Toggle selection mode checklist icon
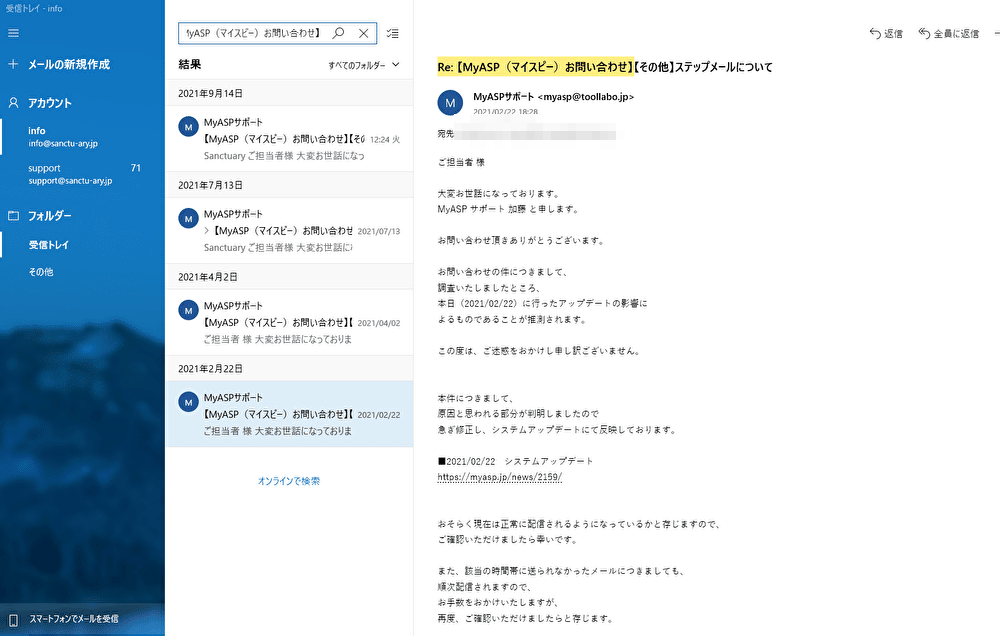This screenshot has height=636, width=1000. pyautogui.click(x=393, y=33)
